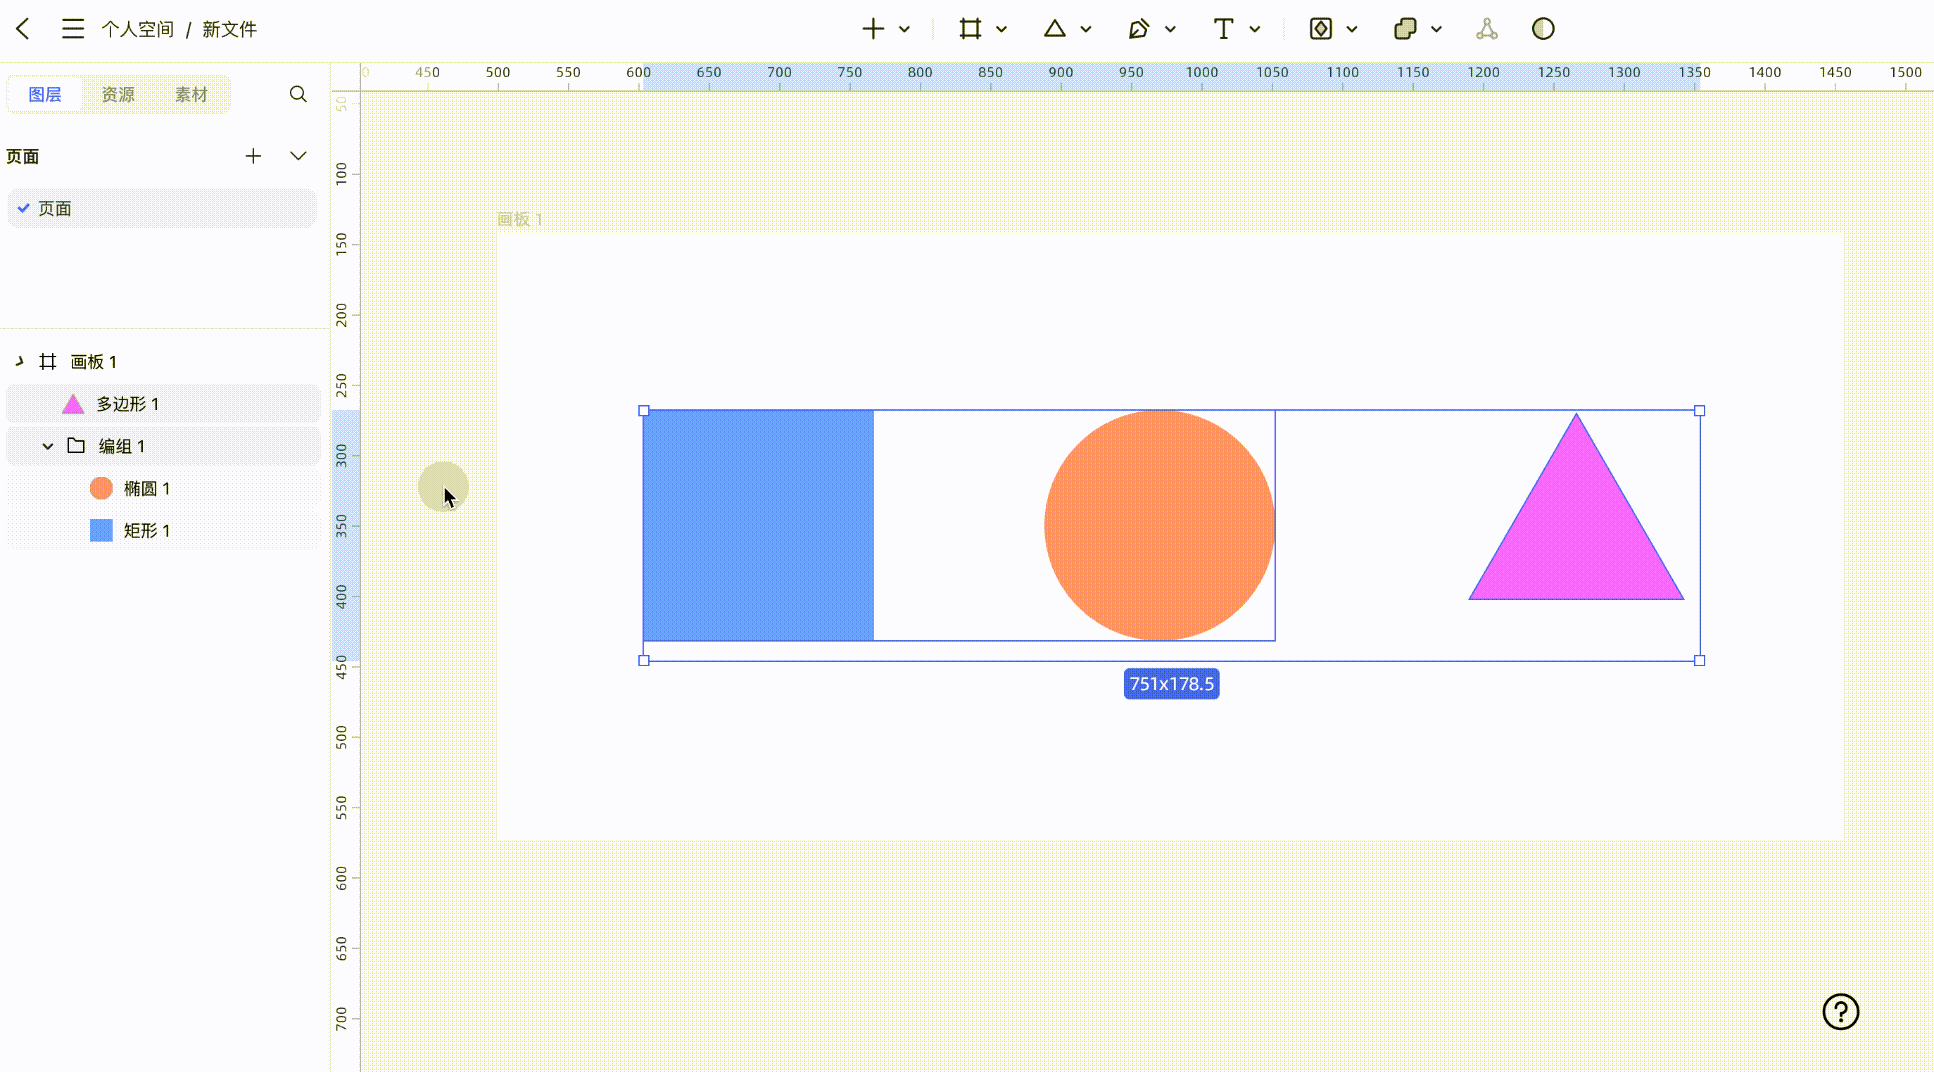This screenshot has width=1934, height=1072.
Task: Click the 751x178.5 size label
Action: point(1171,684)
